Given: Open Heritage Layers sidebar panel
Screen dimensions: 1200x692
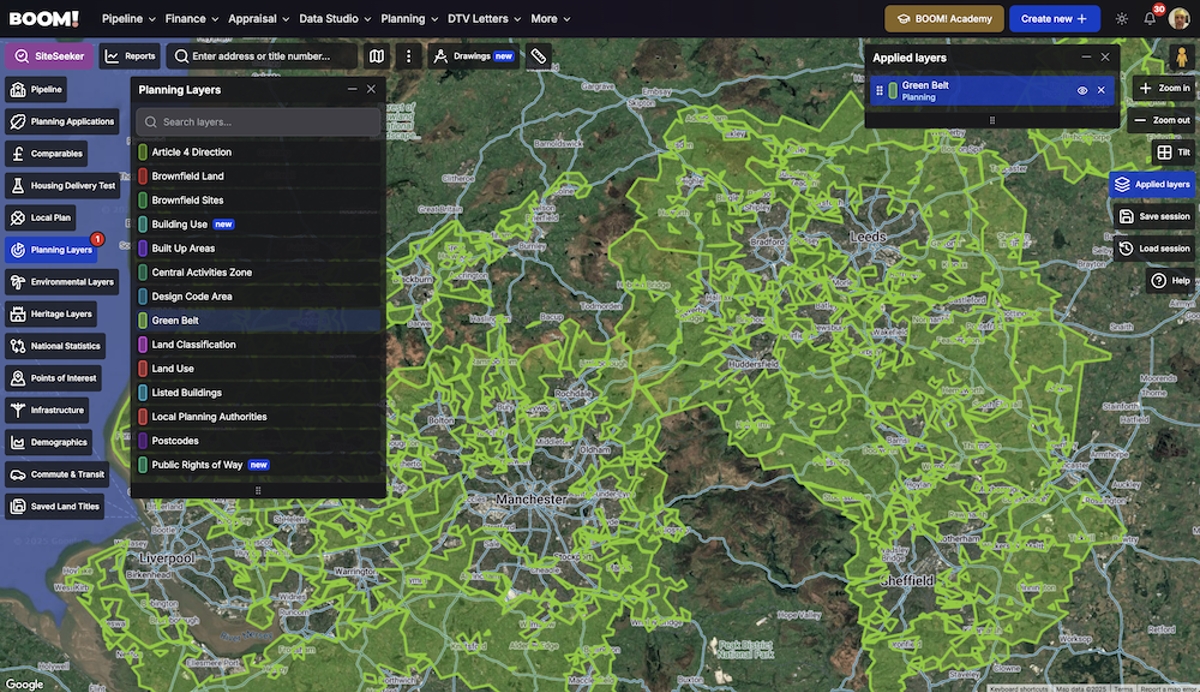Looking at the screenshot, I should point(51,313).
